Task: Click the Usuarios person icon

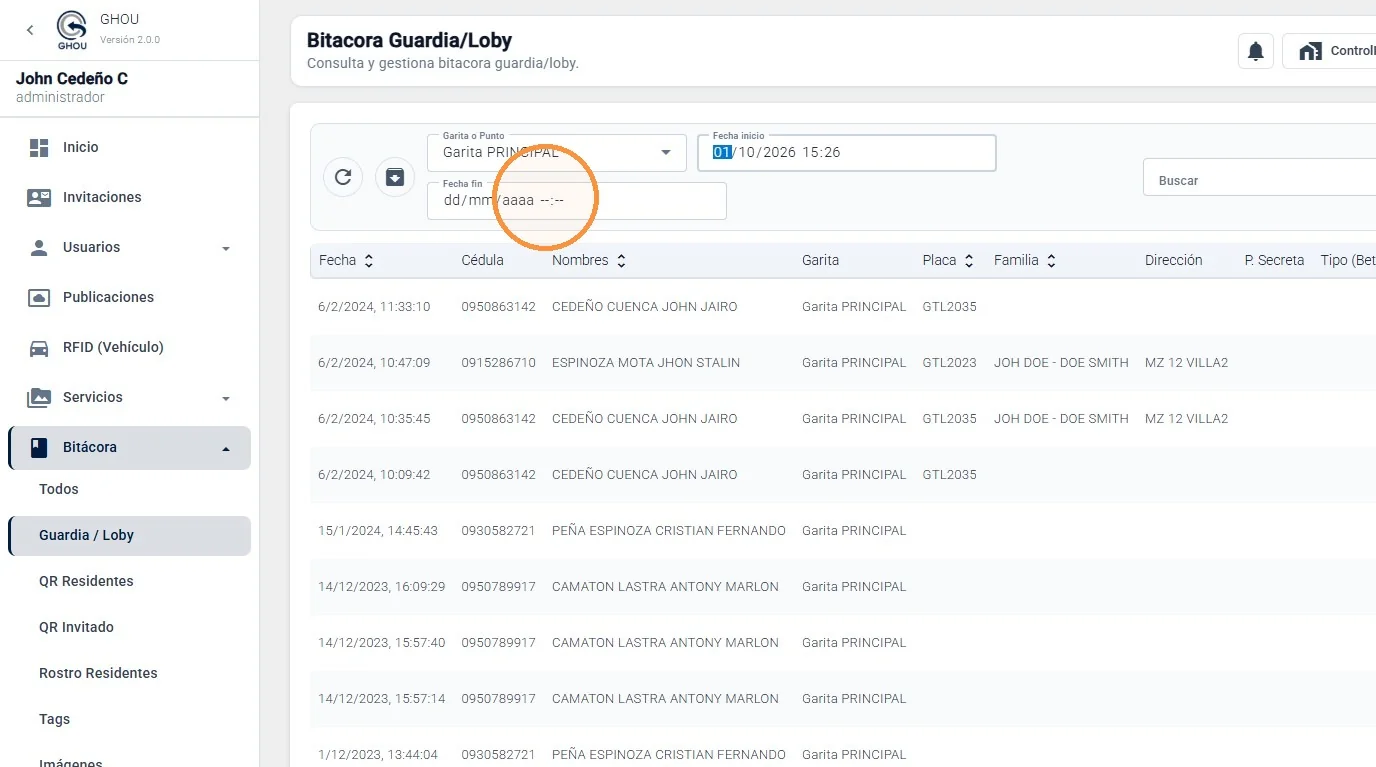Action: coord(39,247)
